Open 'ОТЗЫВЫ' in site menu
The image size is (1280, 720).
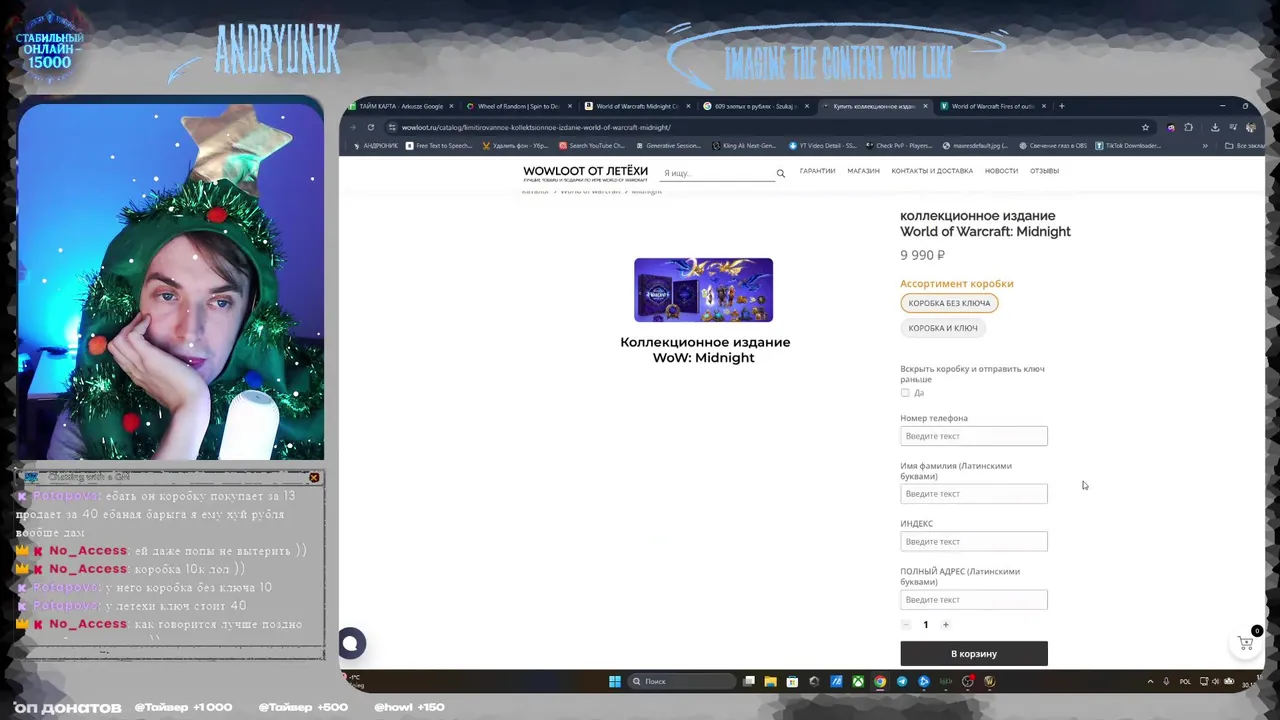1044,171
